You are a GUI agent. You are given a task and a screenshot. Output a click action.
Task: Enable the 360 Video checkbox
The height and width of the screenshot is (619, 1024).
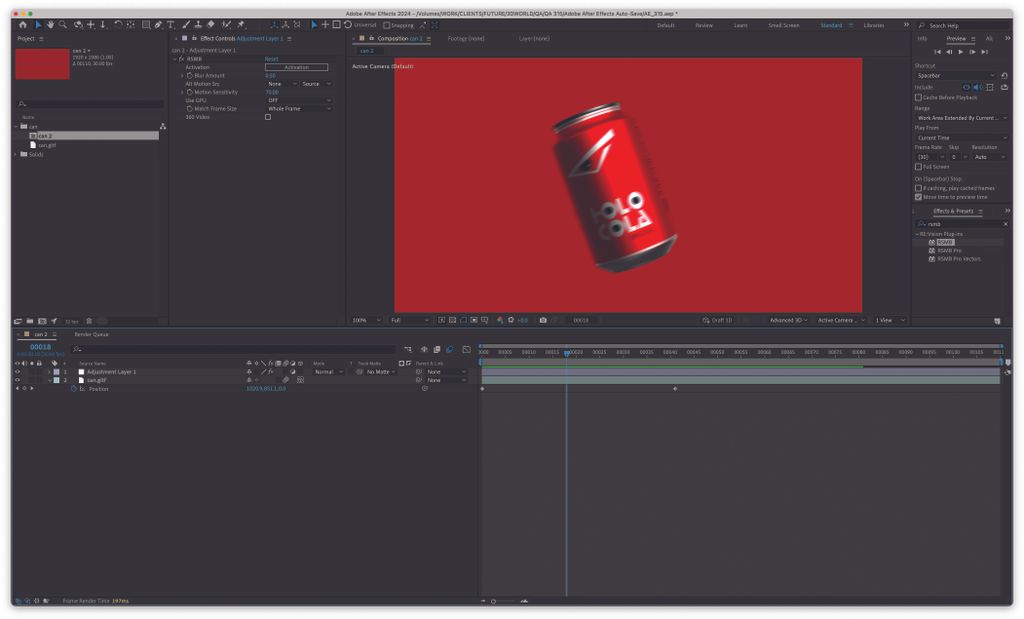[268, 117]
